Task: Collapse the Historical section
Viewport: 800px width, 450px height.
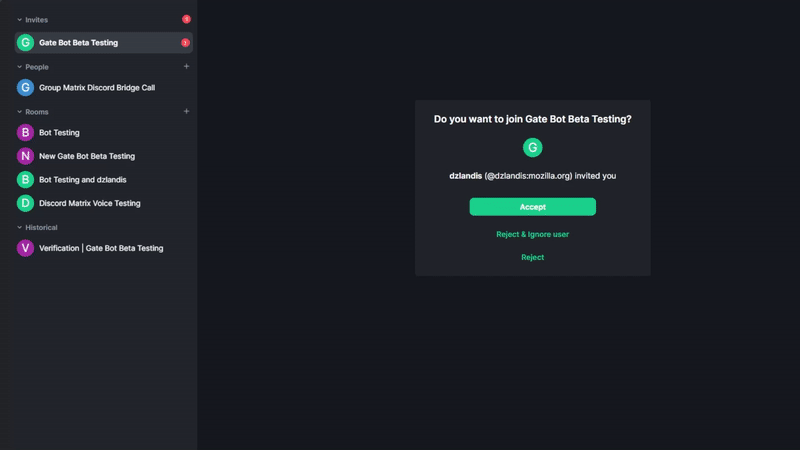Action: pos(19,228)
